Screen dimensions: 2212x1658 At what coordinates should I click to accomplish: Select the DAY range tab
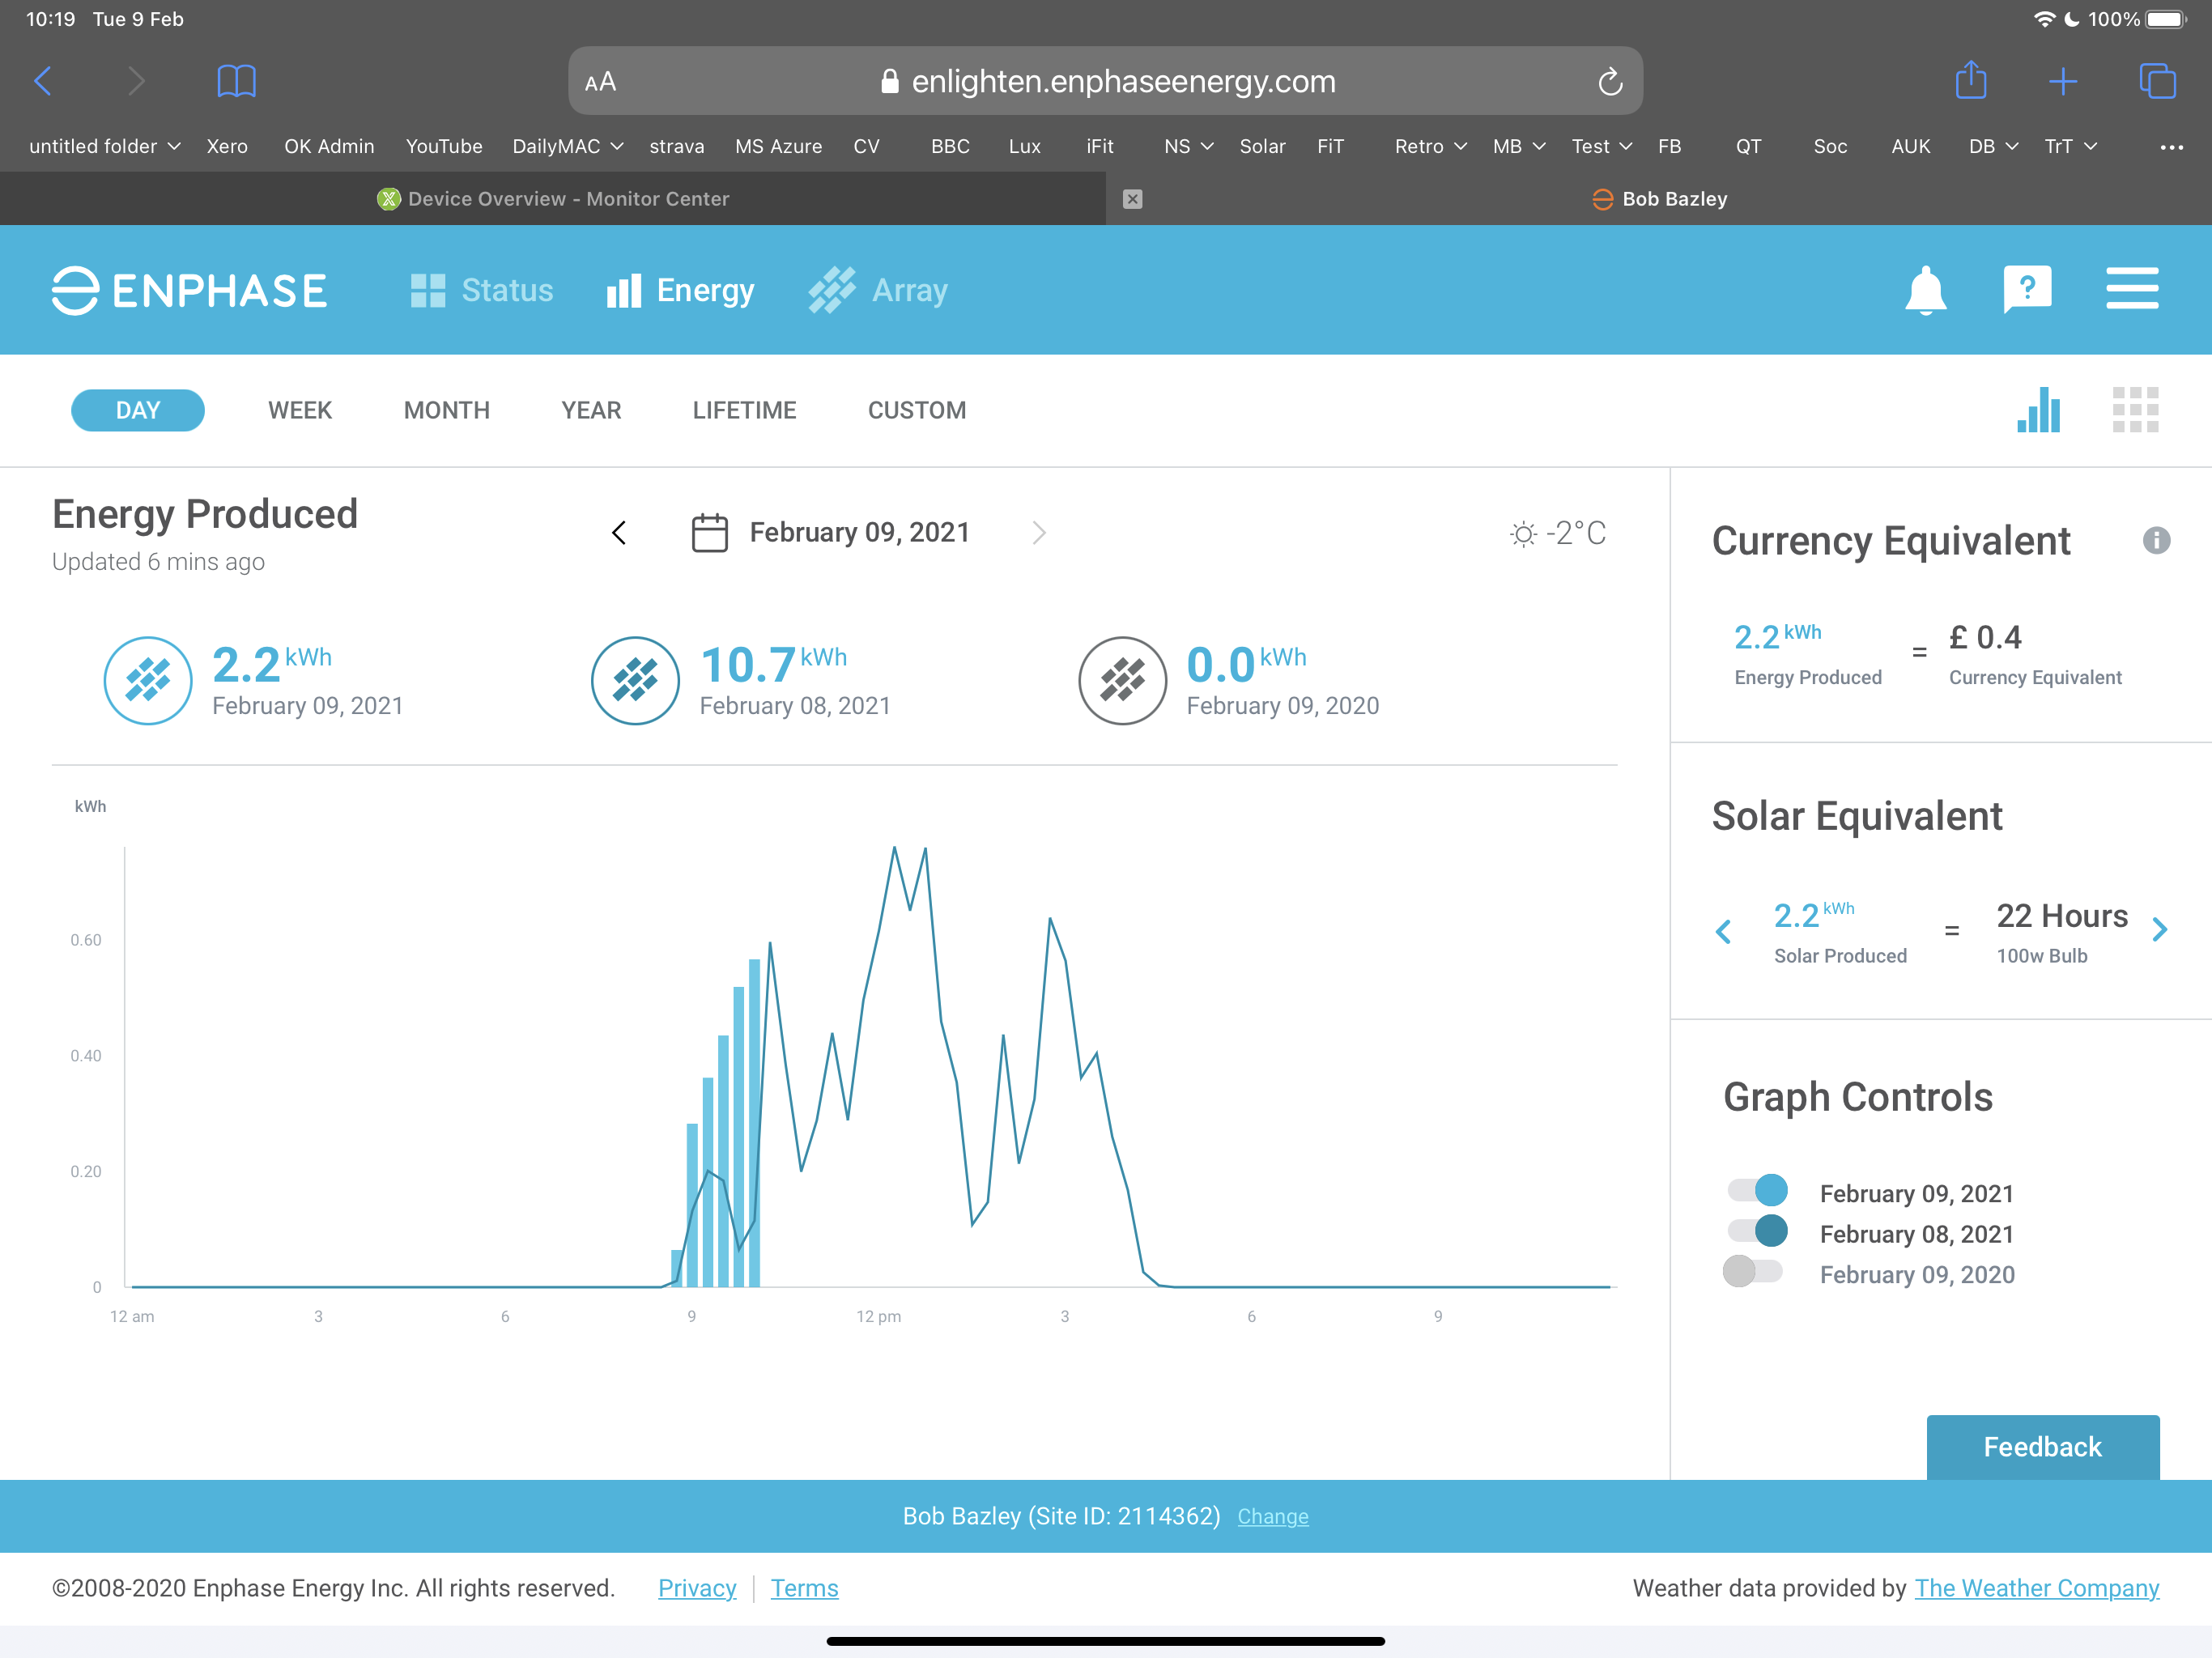click(x=138, y=410)
